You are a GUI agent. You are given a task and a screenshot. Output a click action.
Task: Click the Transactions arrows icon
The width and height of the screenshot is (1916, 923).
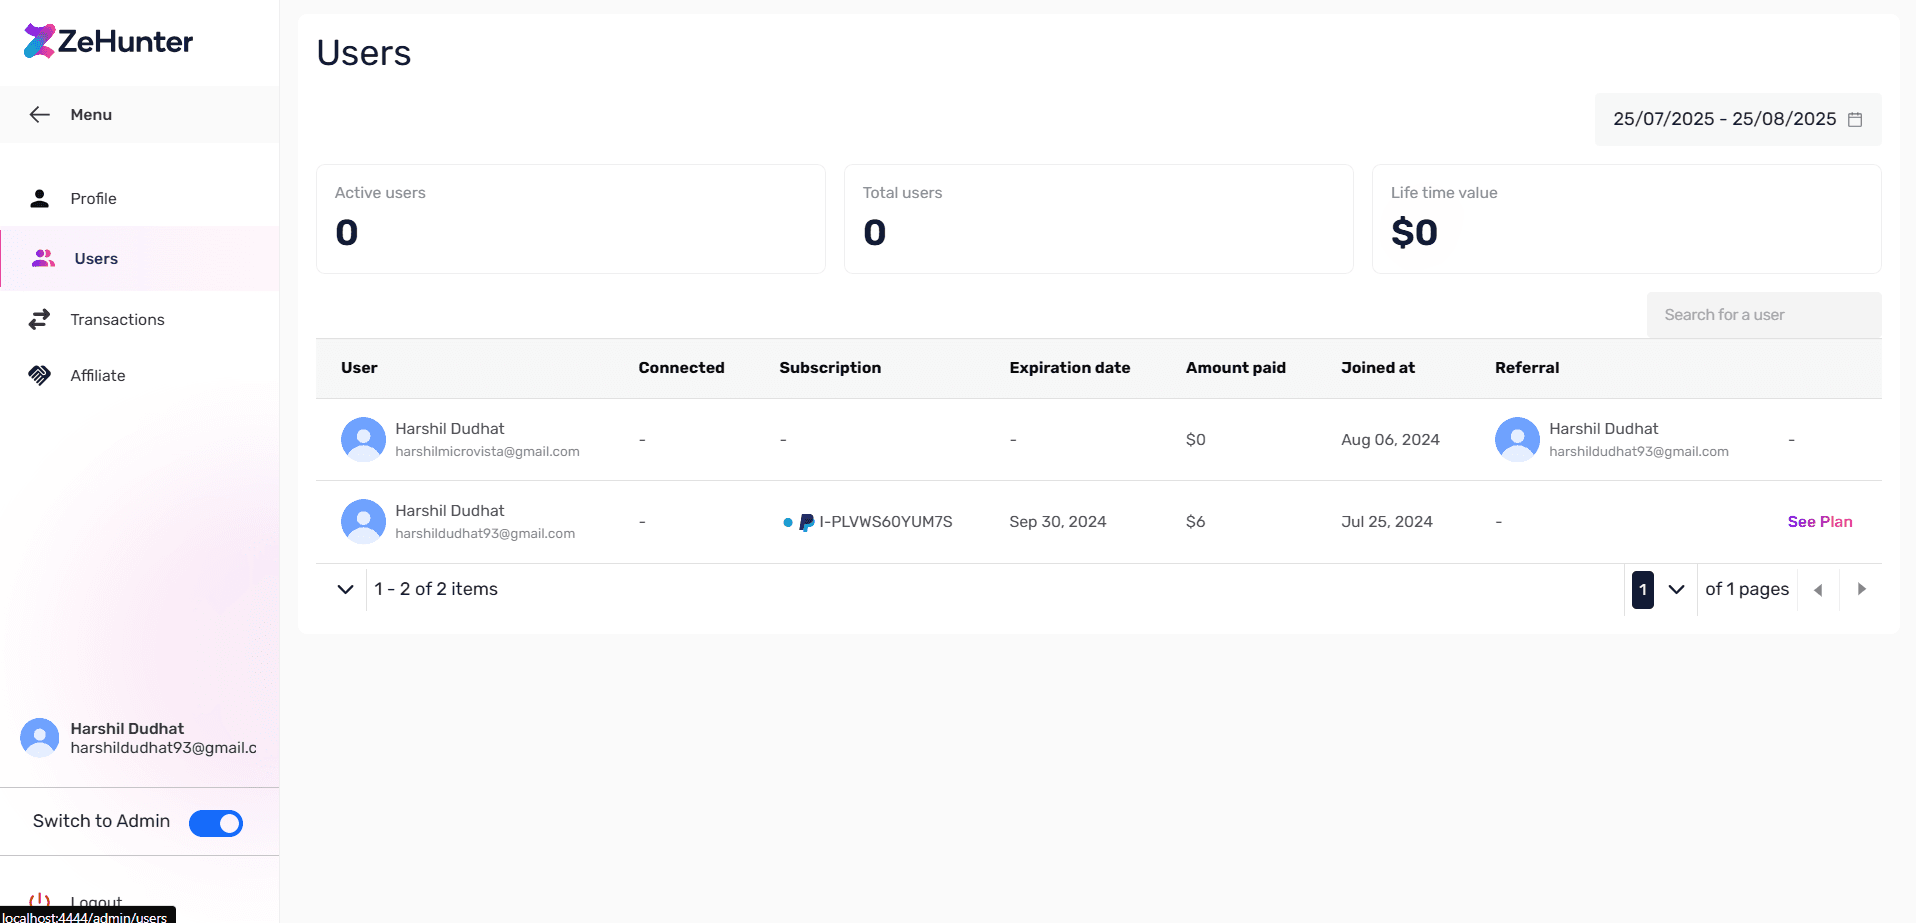(39, 319)
